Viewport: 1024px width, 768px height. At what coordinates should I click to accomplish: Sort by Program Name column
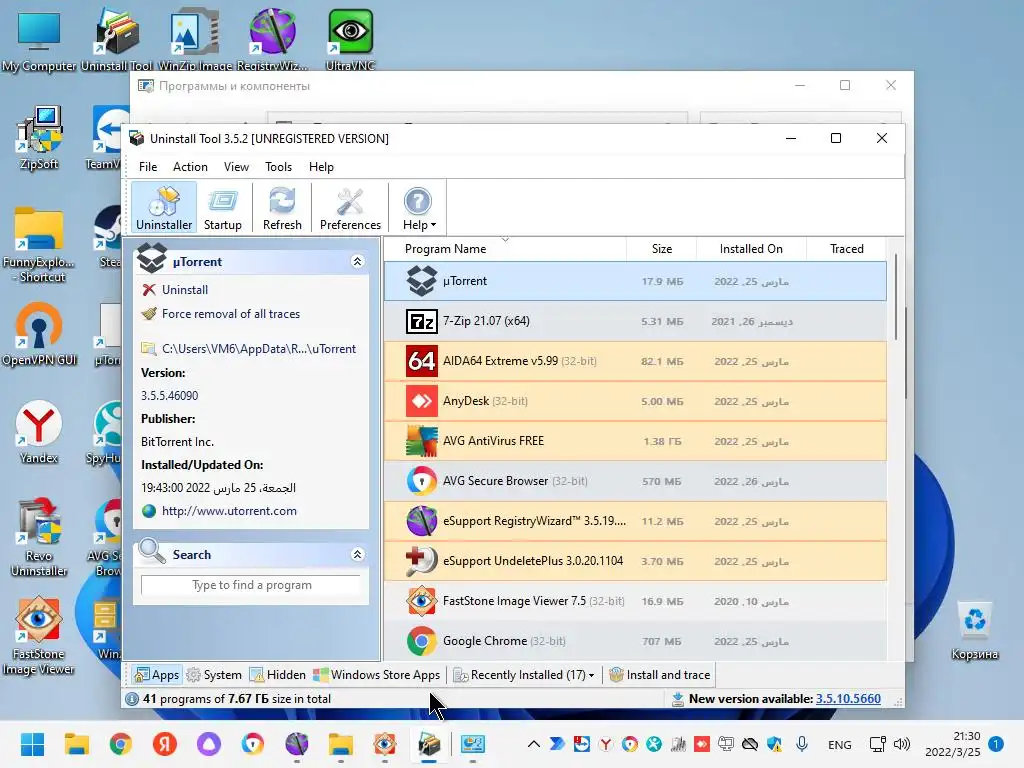(445, 249)
